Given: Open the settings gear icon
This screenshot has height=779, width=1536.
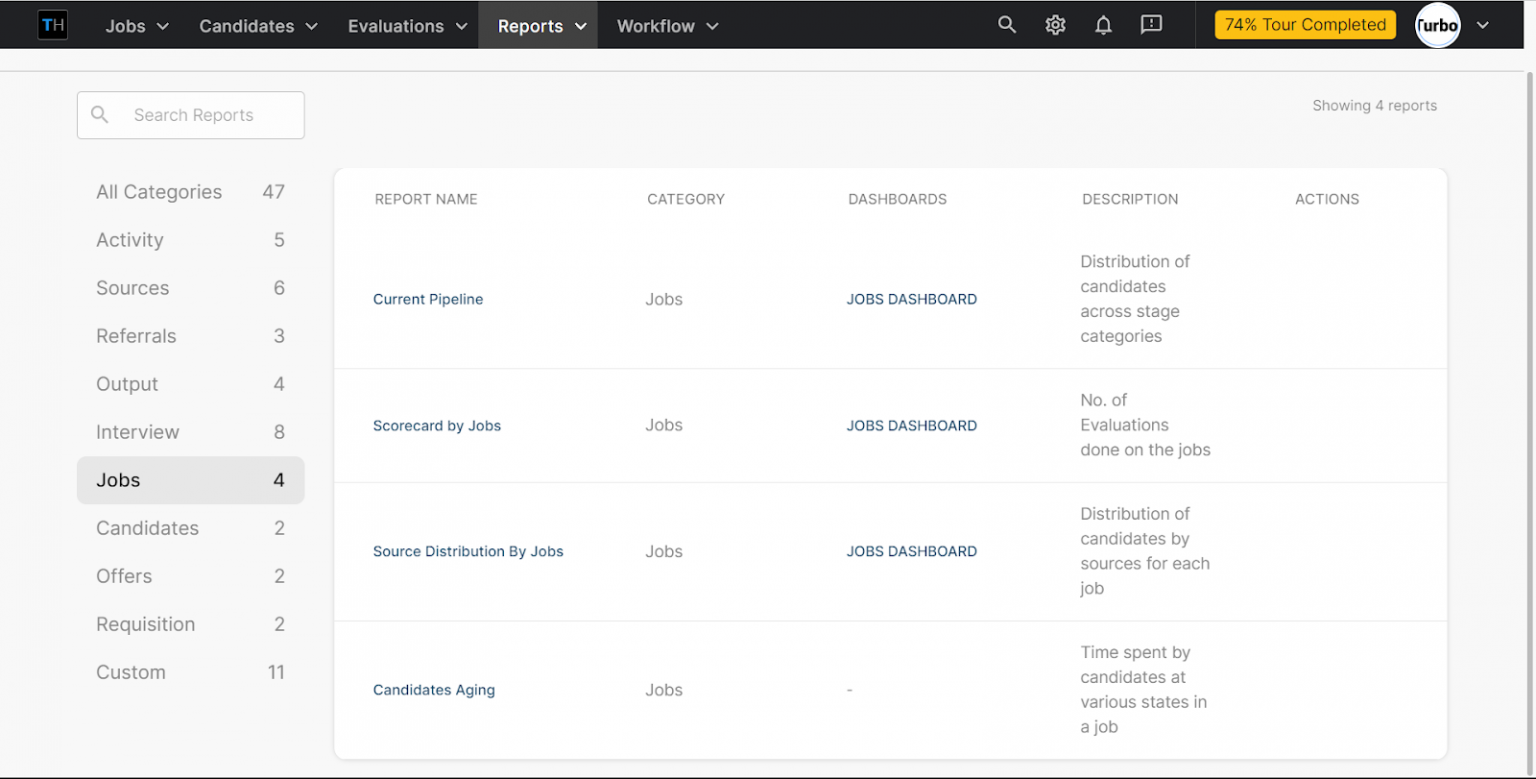Looking at the screenshot, I should point(1055,24).
